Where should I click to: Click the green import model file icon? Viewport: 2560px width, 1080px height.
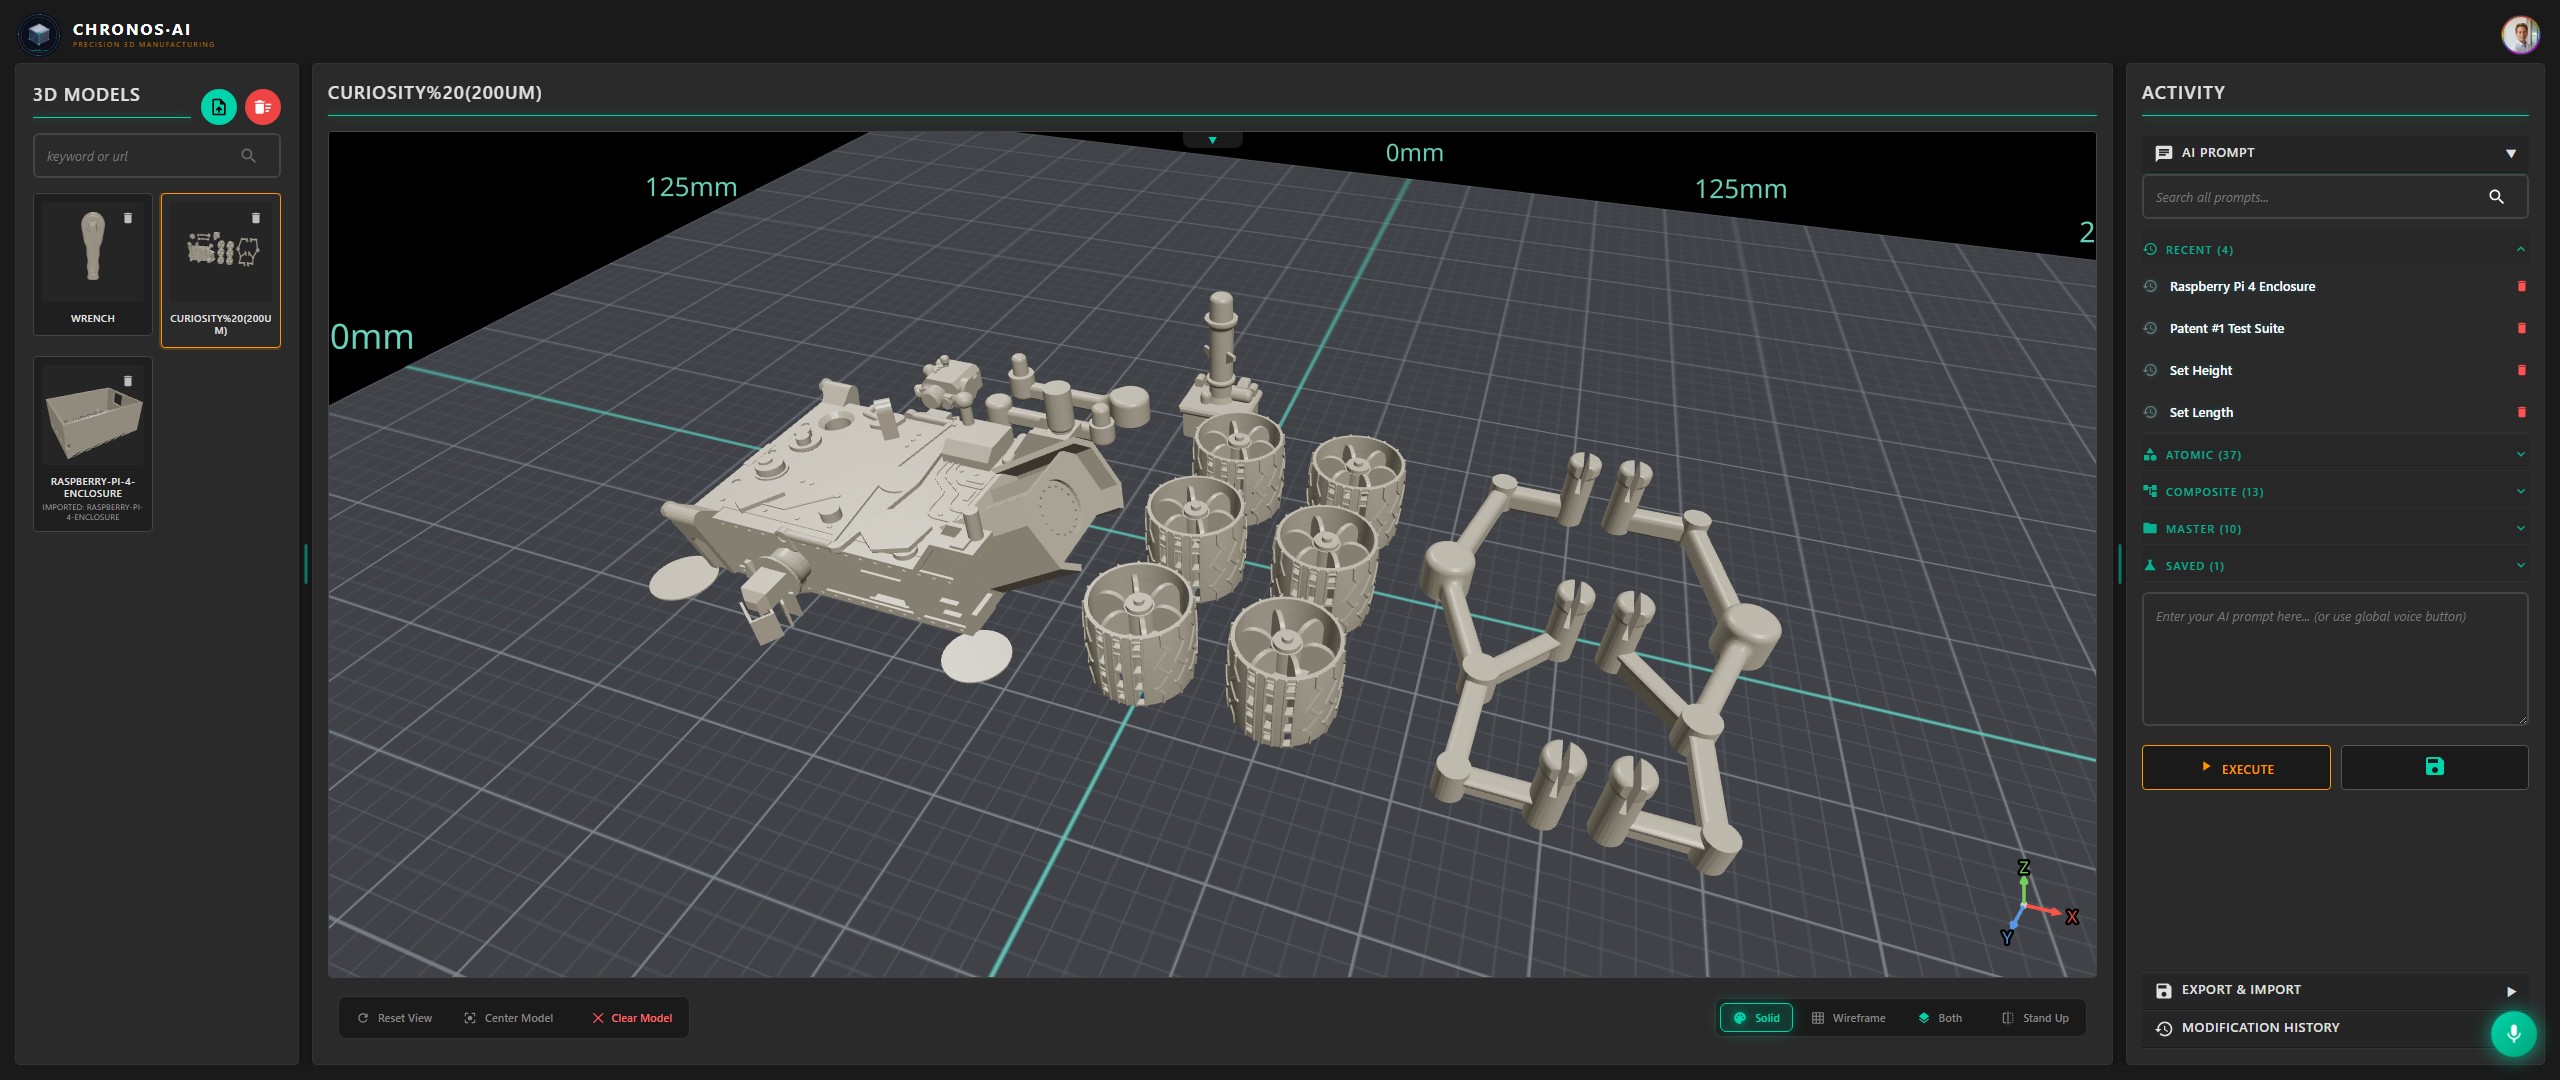tap(218, 107)
